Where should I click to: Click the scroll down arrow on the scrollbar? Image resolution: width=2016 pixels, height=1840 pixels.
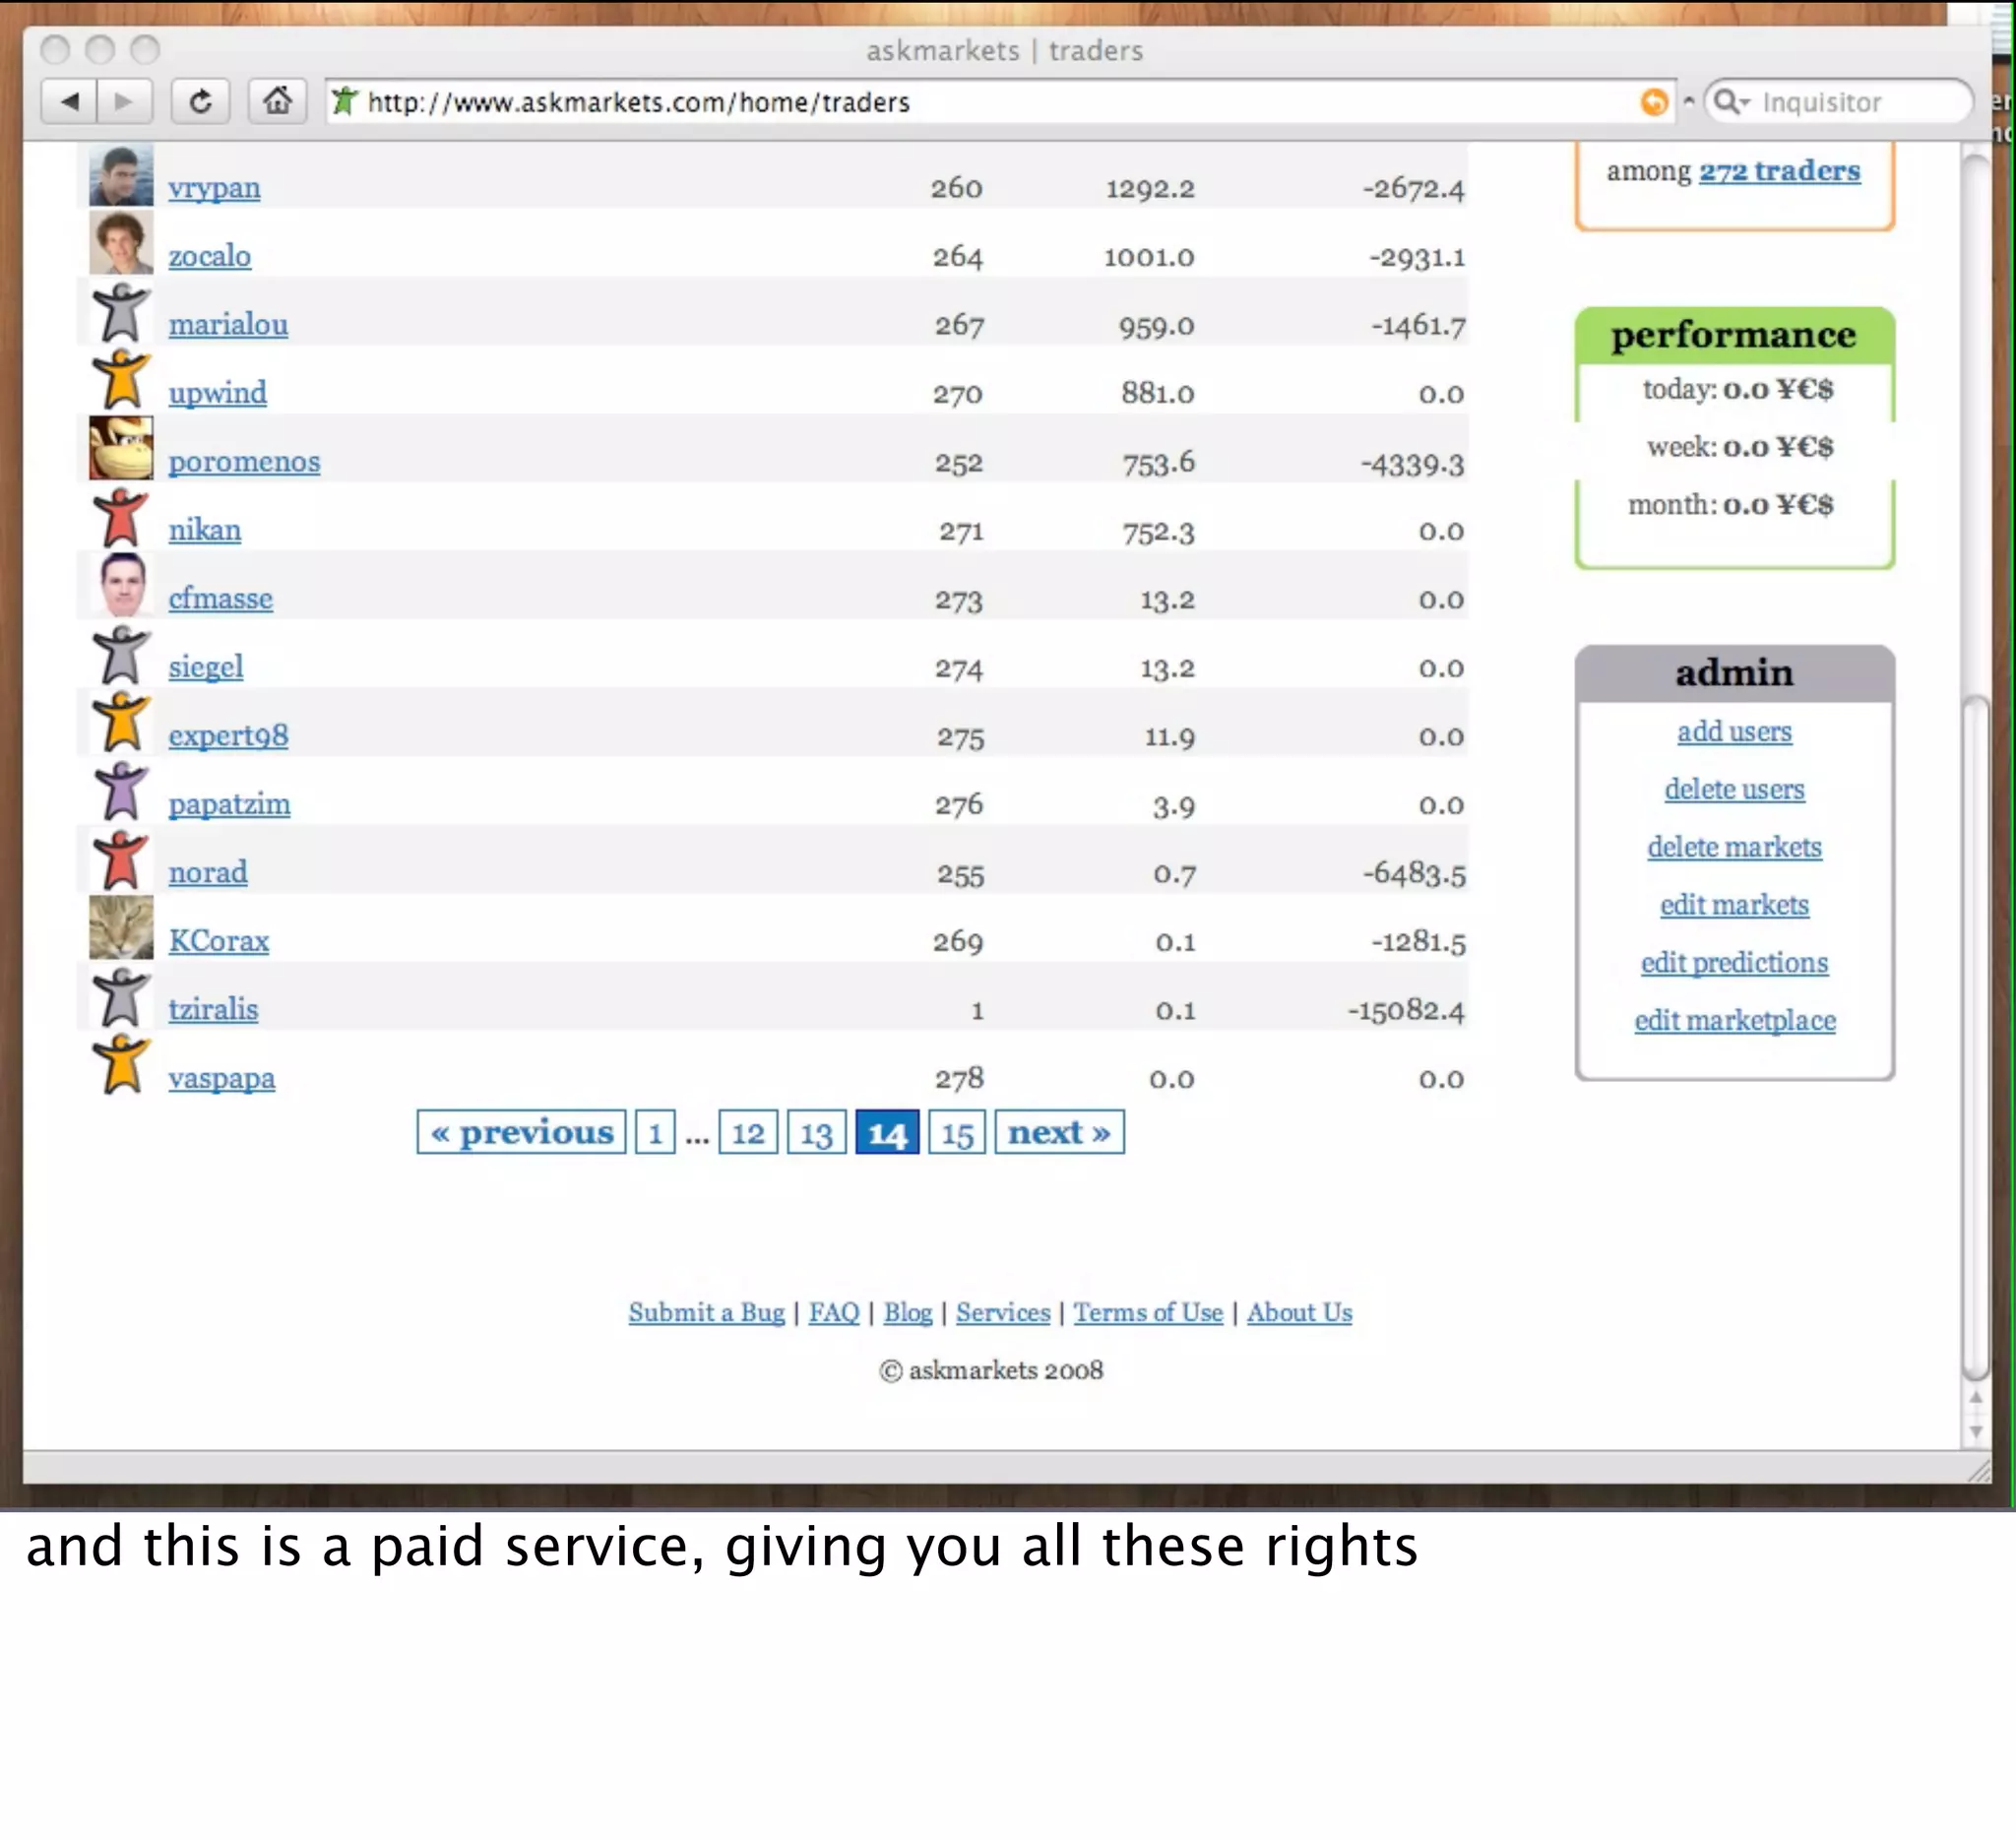(x=1975, y=1431)
